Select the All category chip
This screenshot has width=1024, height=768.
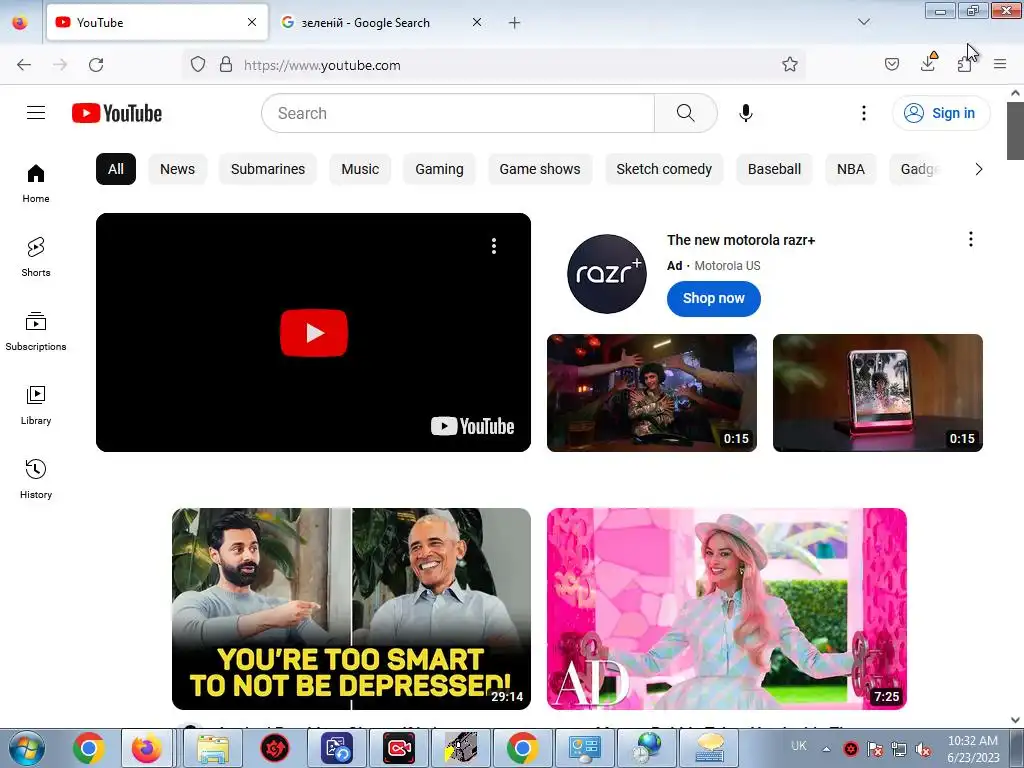point(116,169)
